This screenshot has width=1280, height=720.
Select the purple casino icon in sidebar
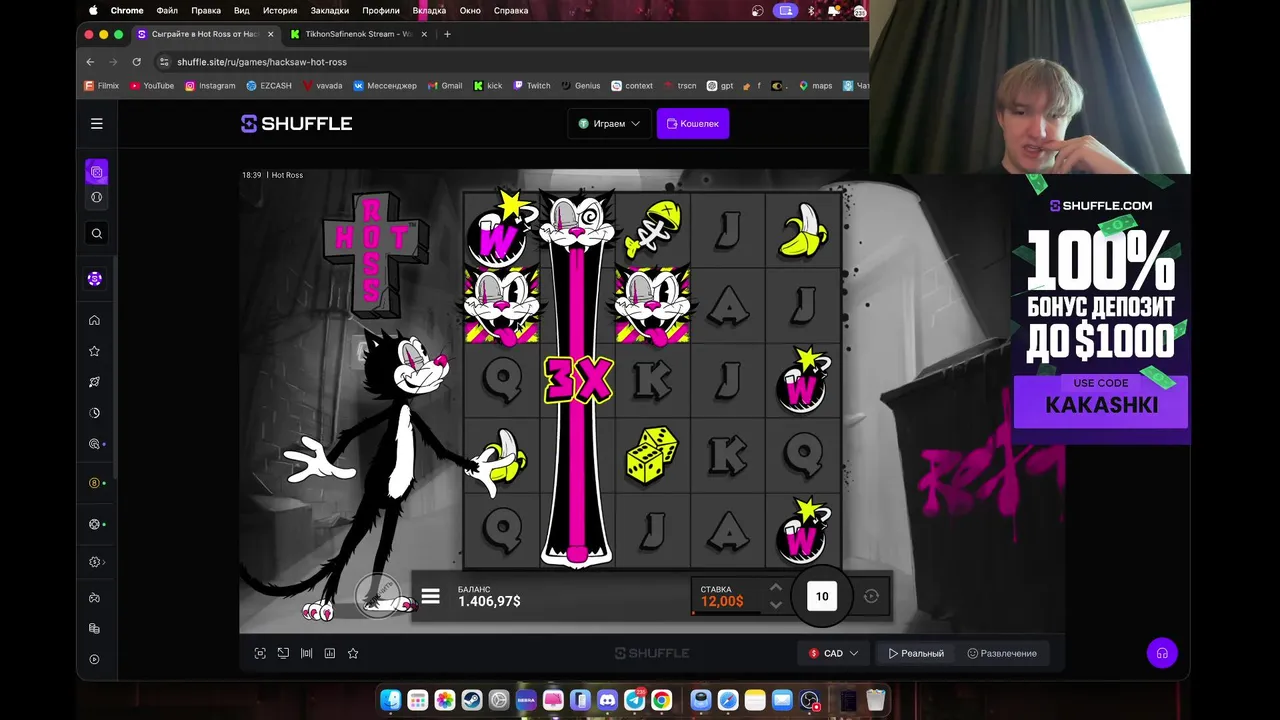pos(97,172)
